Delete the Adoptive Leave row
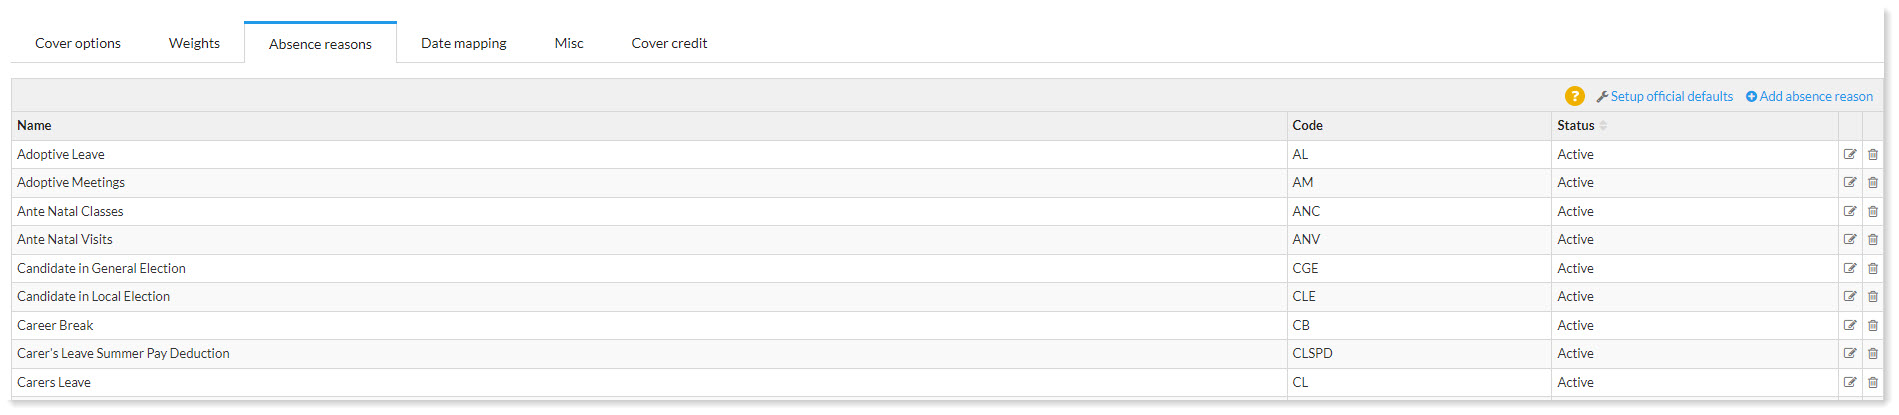This screenshot has height=415, width=1899. click(x=1873, y=154)
